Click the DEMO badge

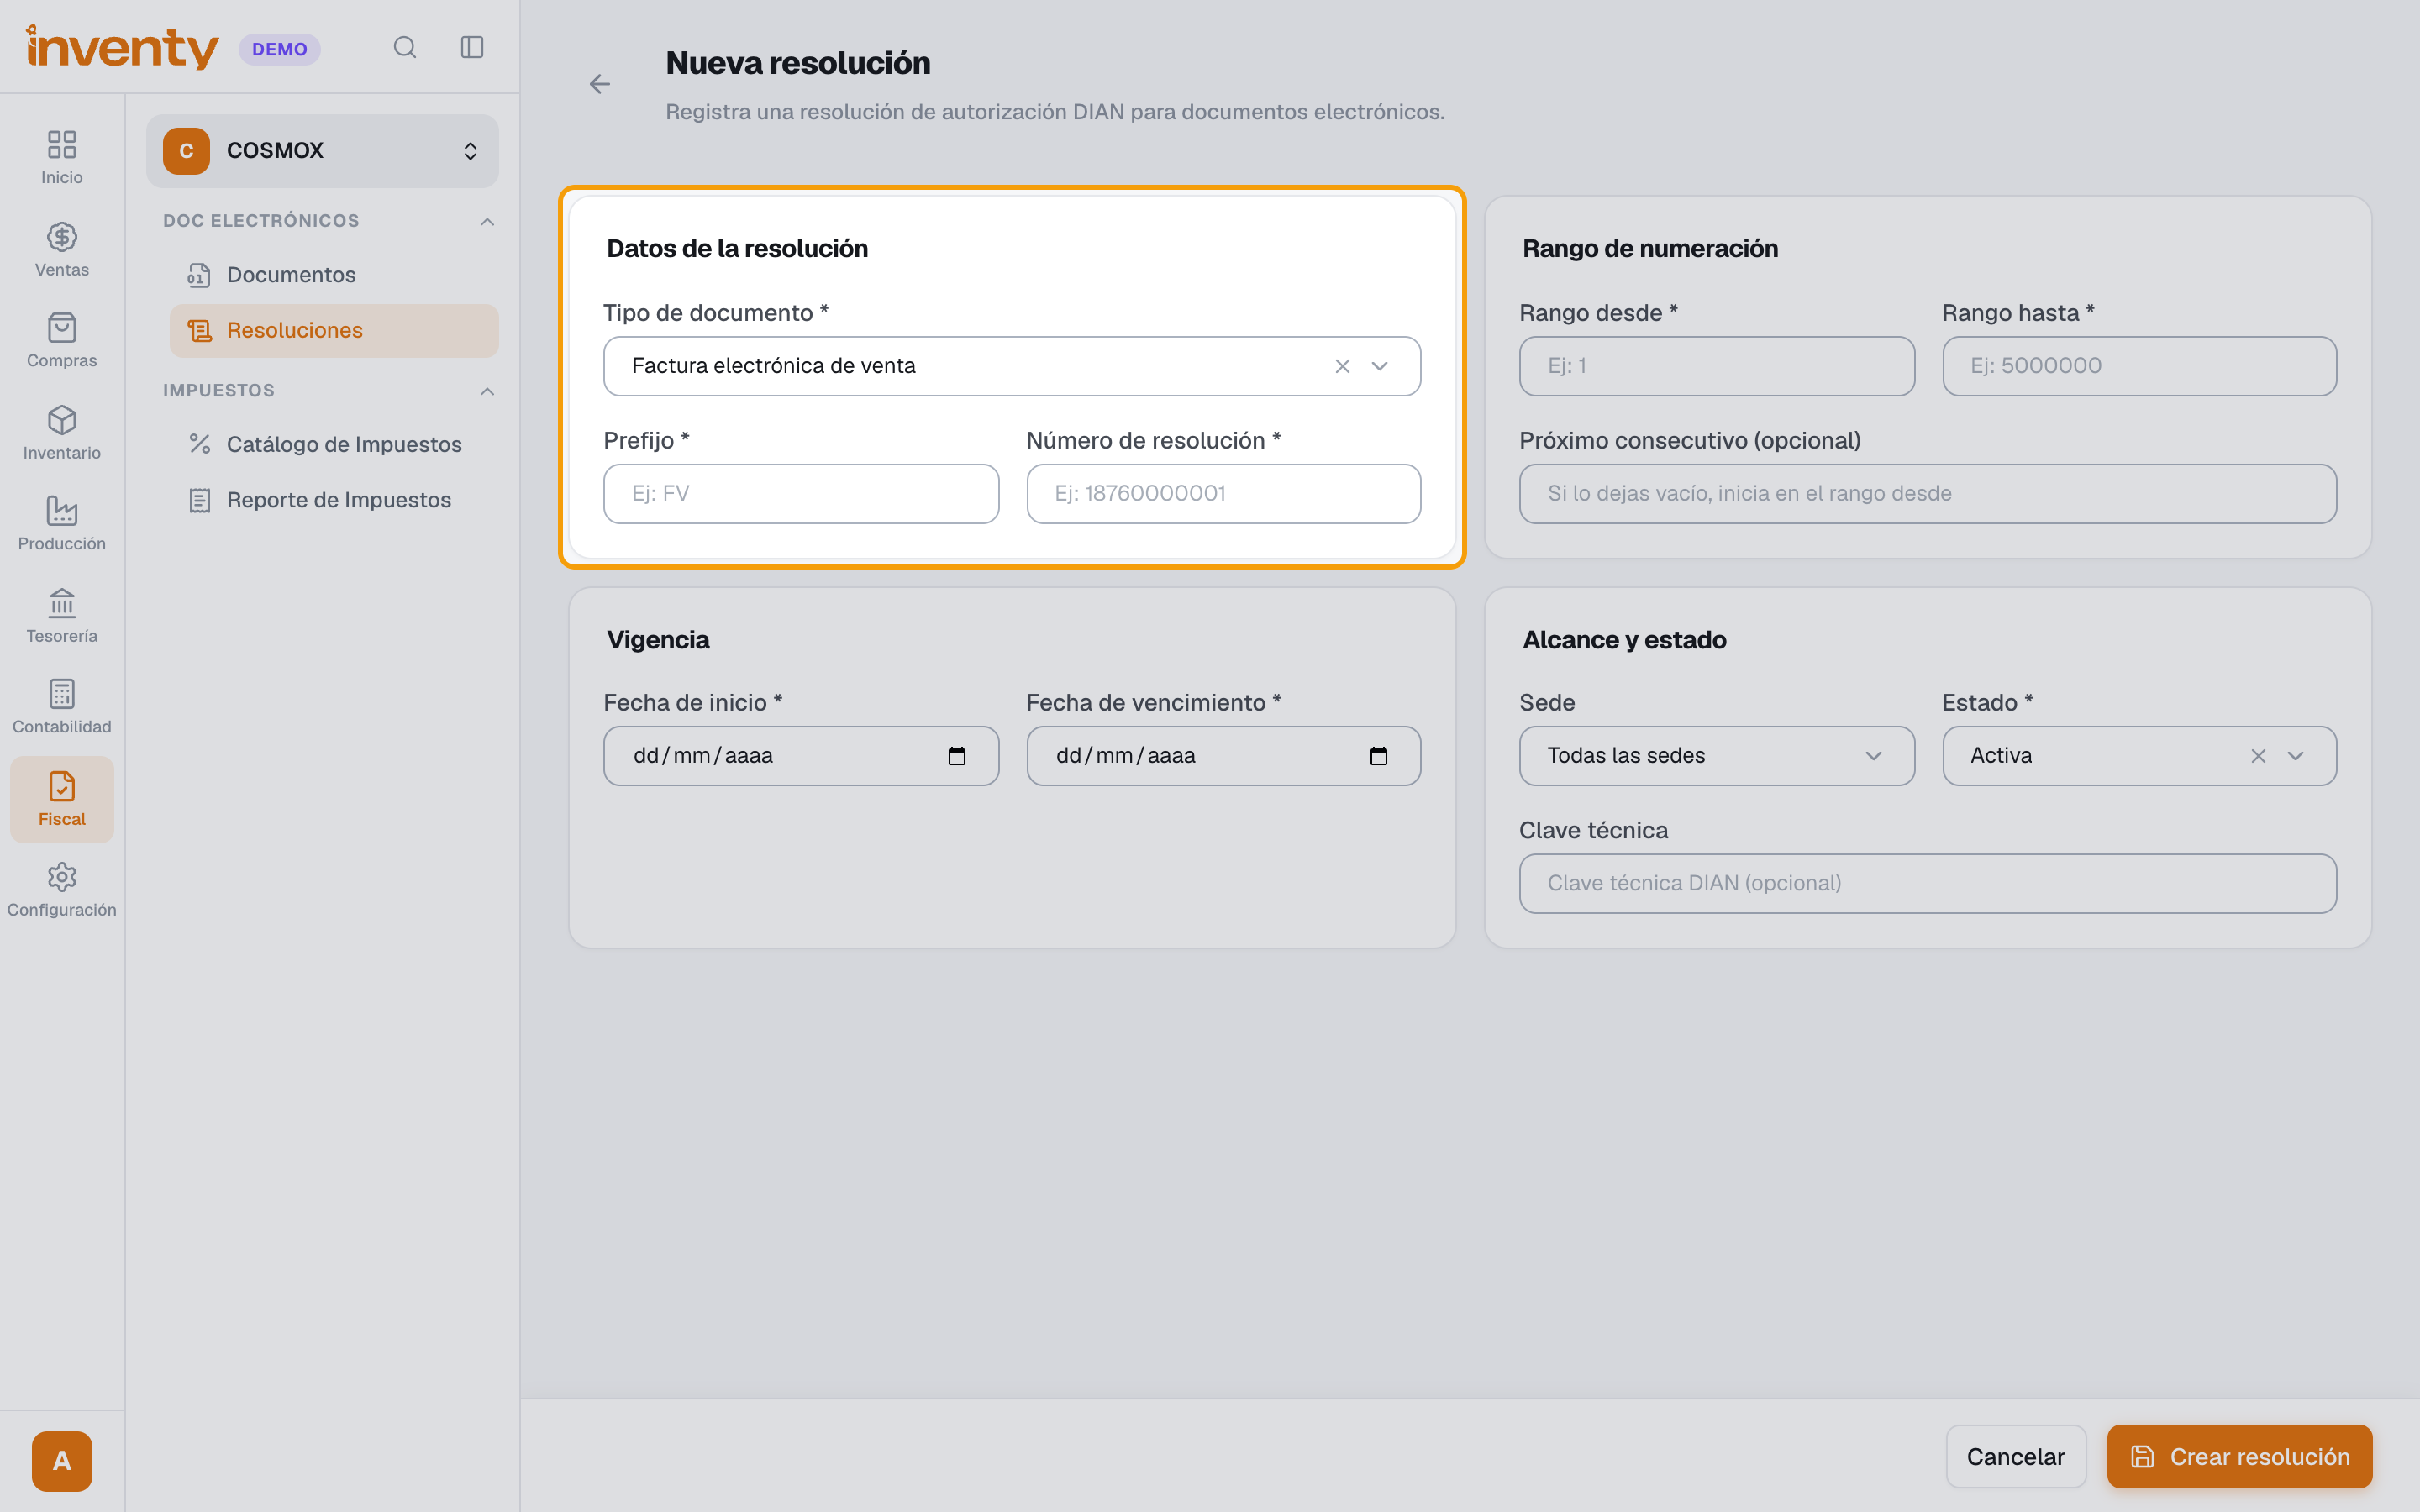pos(279,49)
